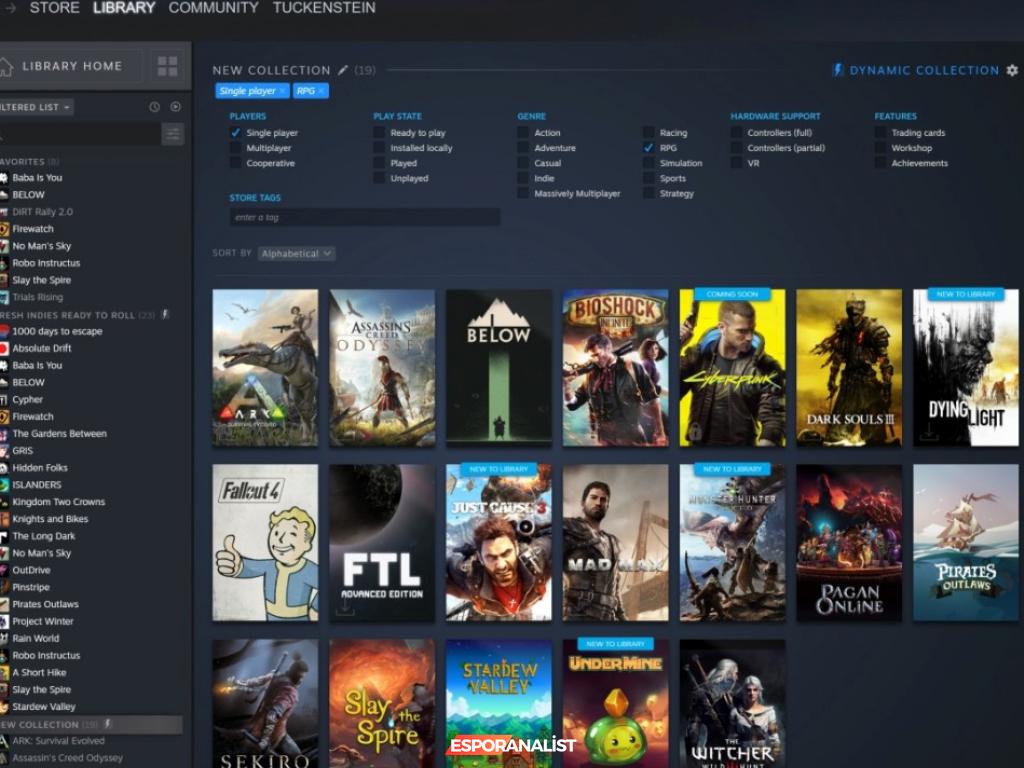Enable the Strategy genre filter
Image resolution: width=1024 pixels, height=768 pixels.
pyautogui.click(x=648, y=193)
